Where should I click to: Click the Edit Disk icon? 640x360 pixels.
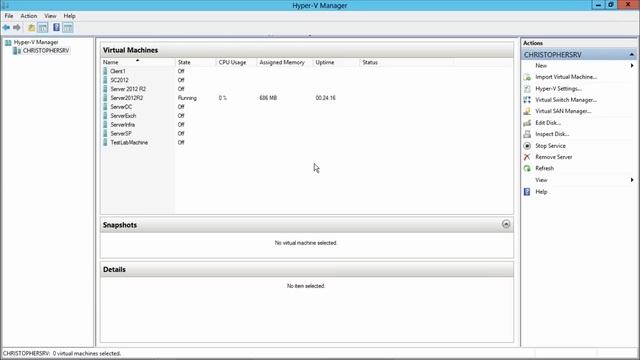click(x=527, y=123)
